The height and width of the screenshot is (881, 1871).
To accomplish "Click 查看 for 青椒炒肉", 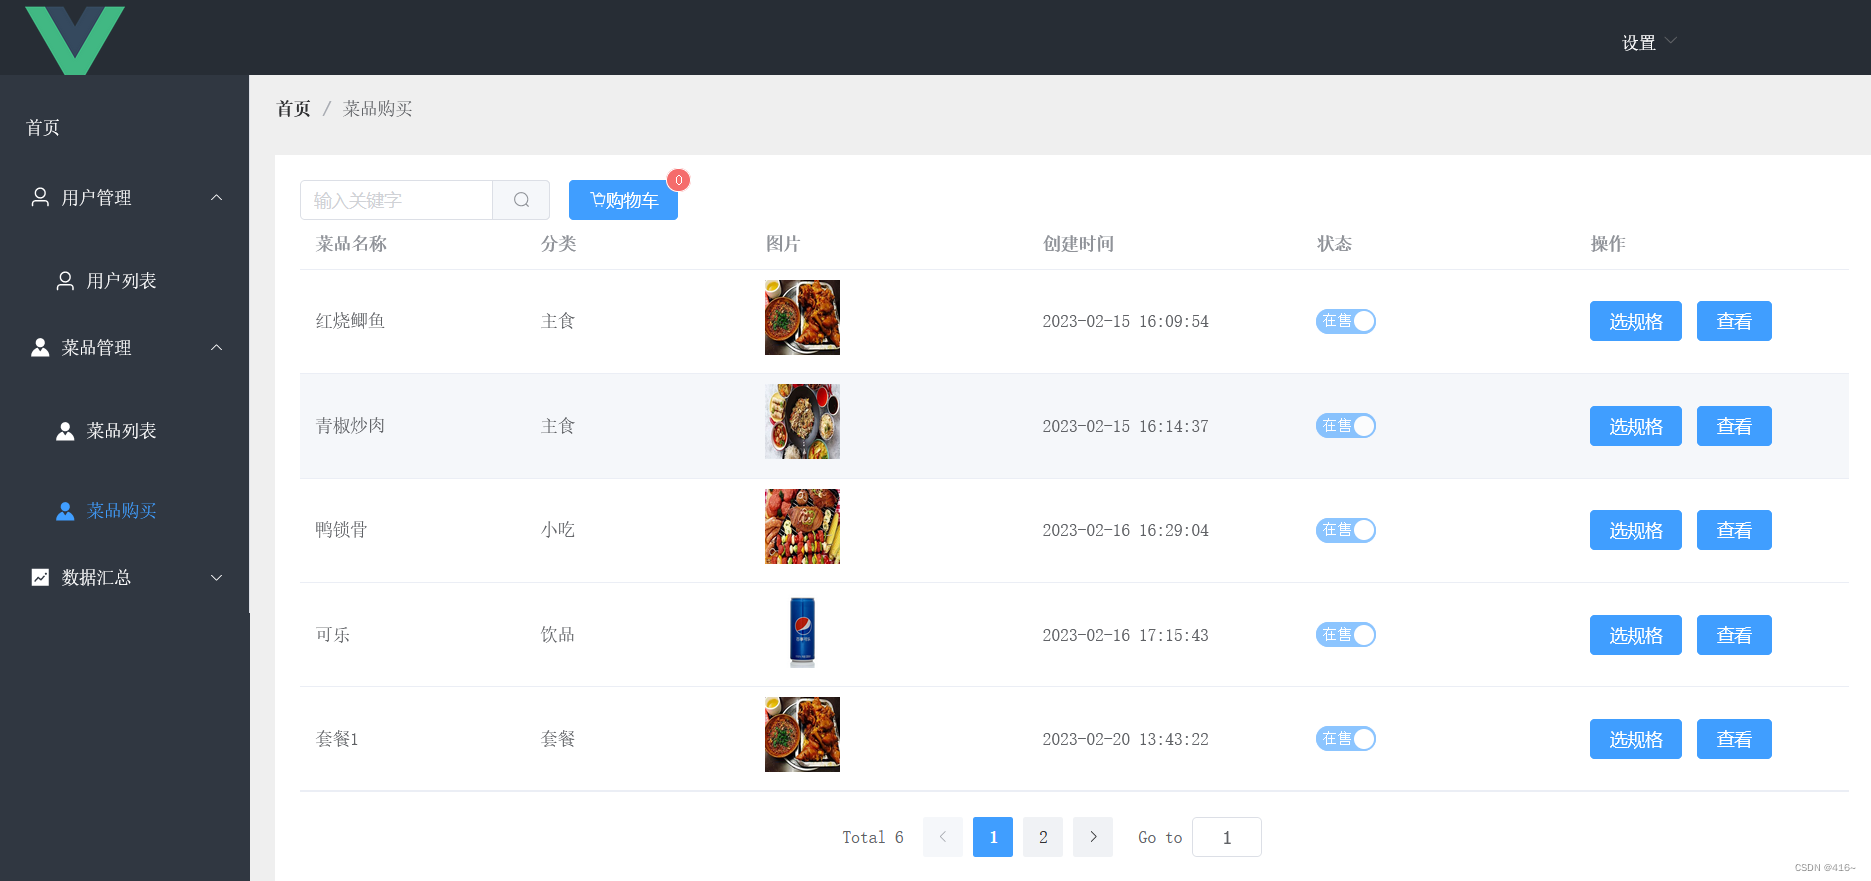I will [1734, 426].
